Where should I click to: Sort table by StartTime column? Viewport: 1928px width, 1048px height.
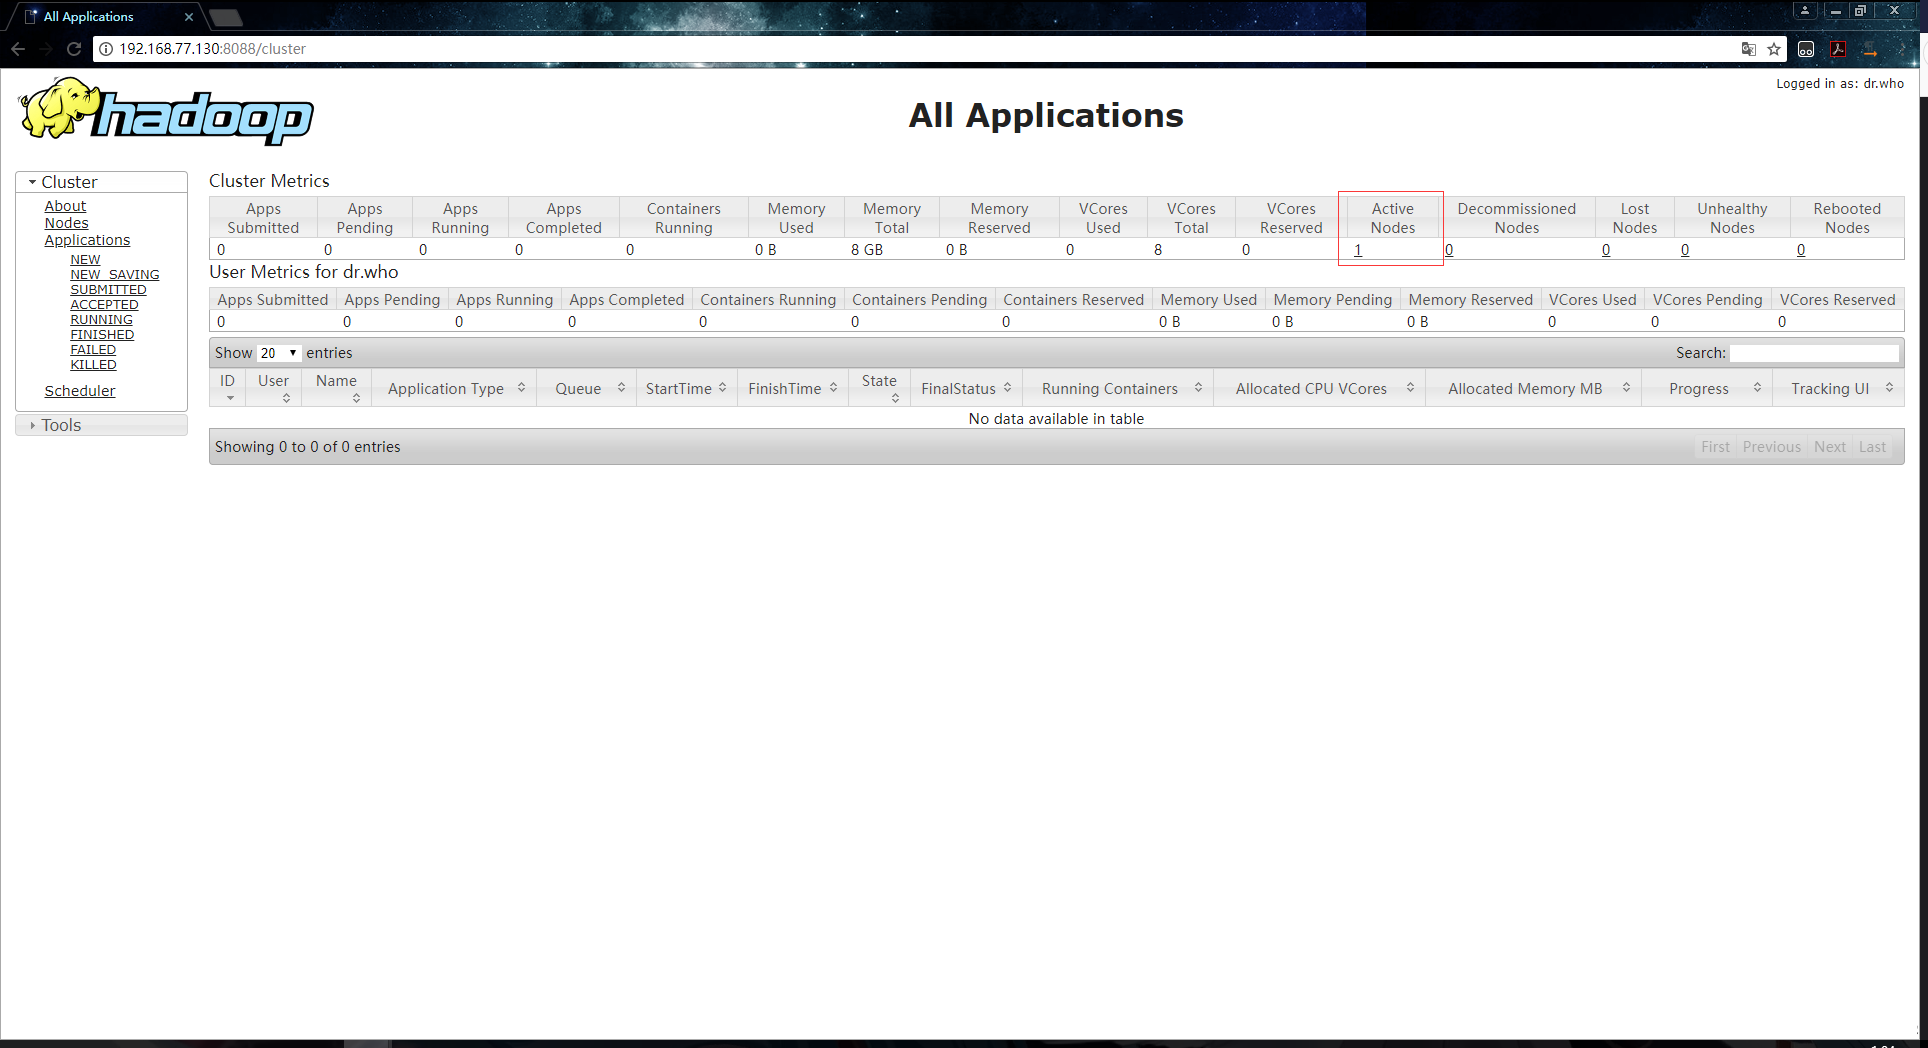coord(687,388)
